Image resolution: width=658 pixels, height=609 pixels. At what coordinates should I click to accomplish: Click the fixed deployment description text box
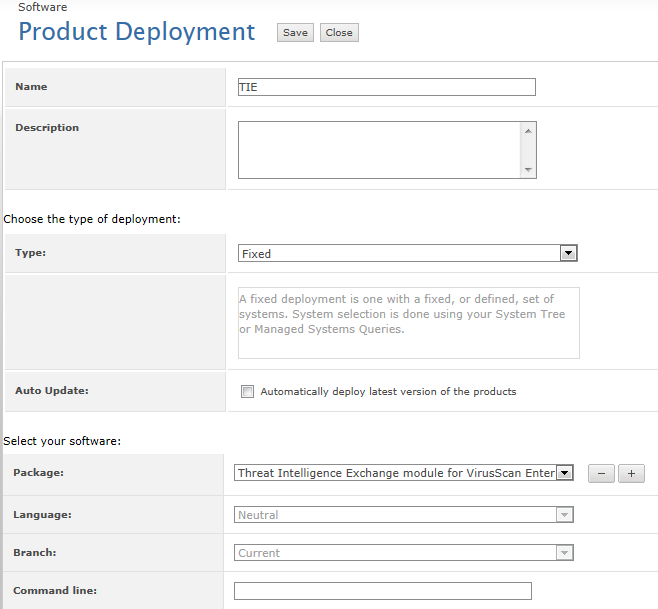click(409, 323)
